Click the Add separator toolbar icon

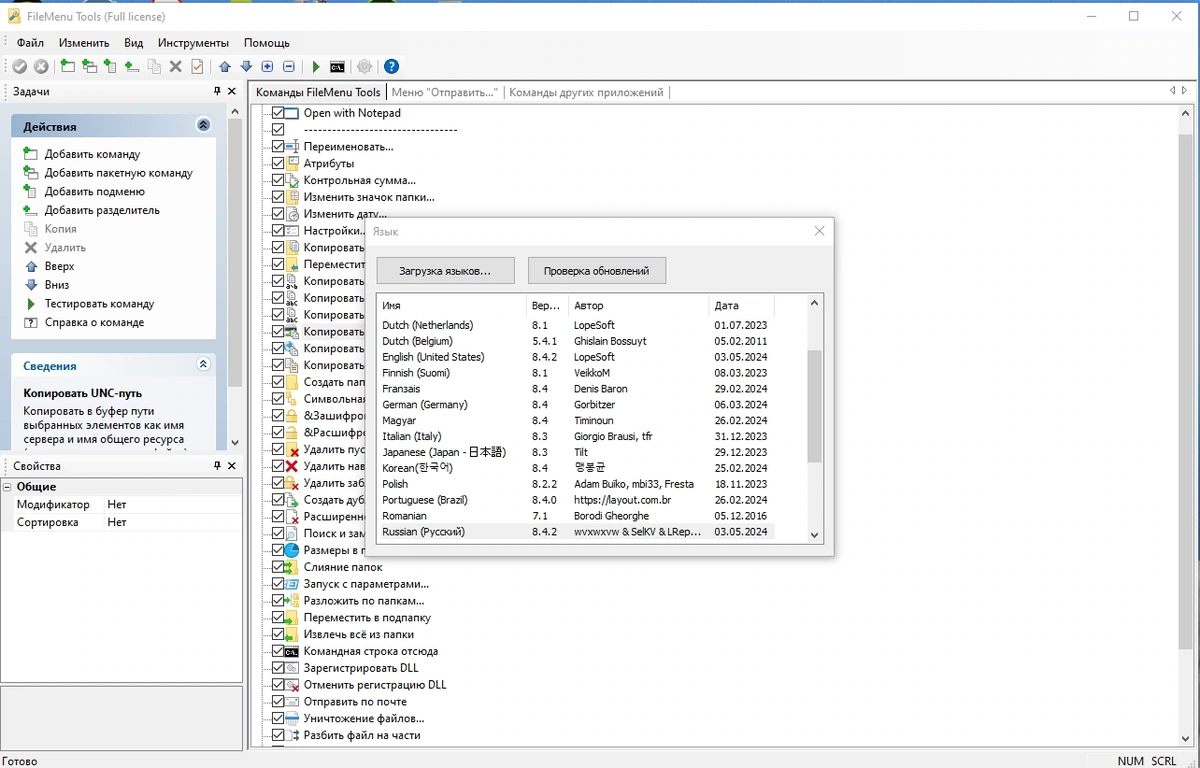(131, 67)
